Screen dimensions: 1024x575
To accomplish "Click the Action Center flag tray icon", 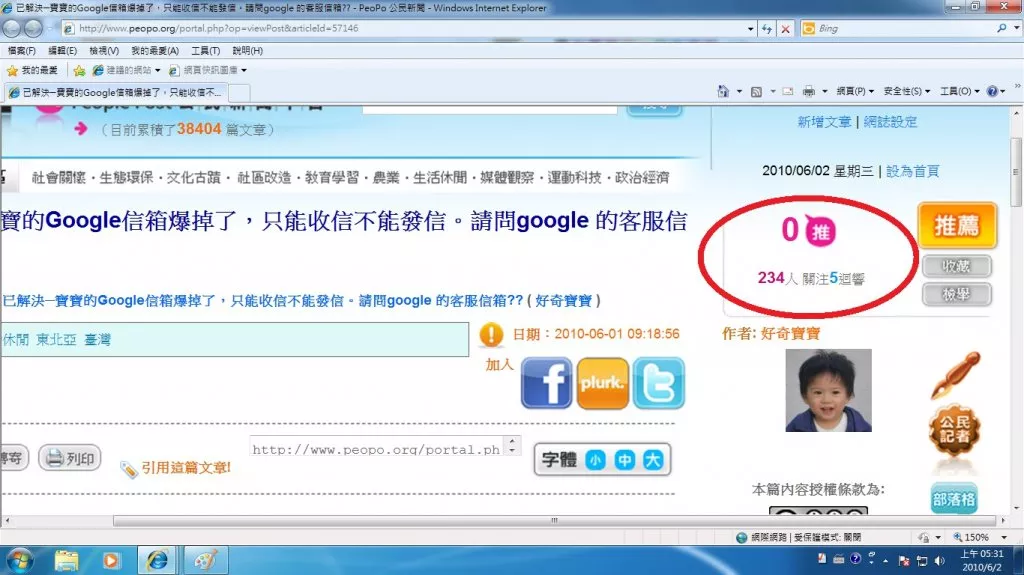I will pos(904,561).
